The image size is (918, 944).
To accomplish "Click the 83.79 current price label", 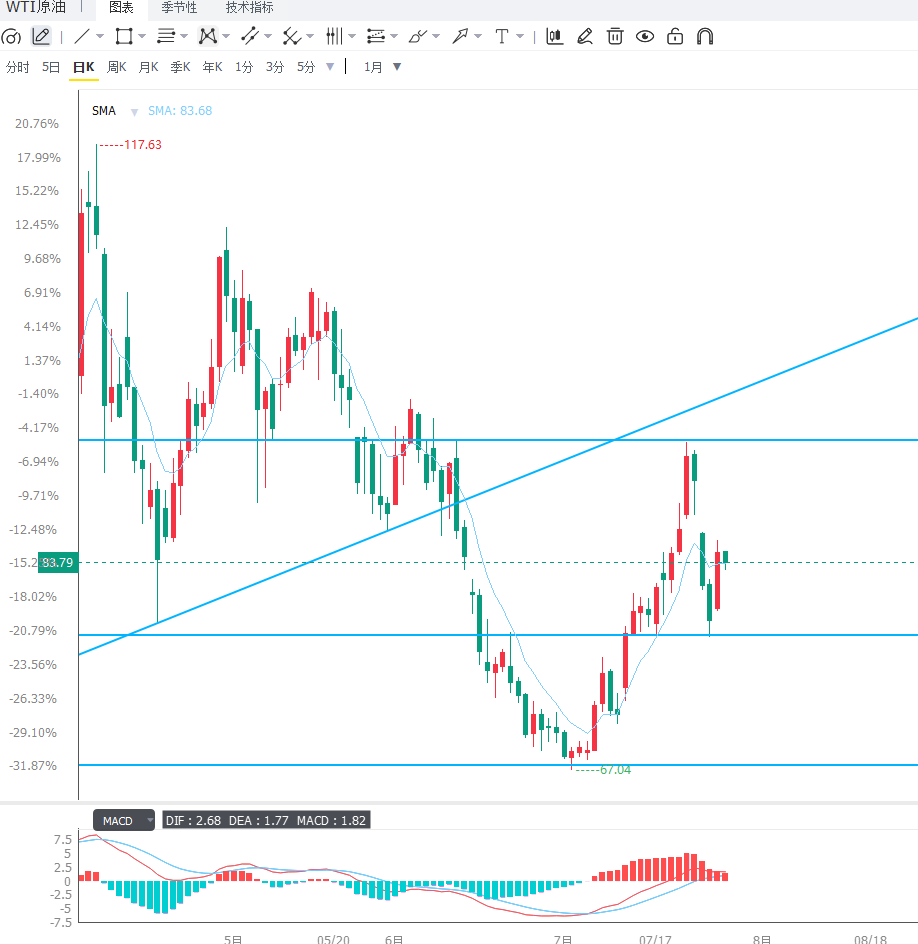I will [x=58, y=562].
